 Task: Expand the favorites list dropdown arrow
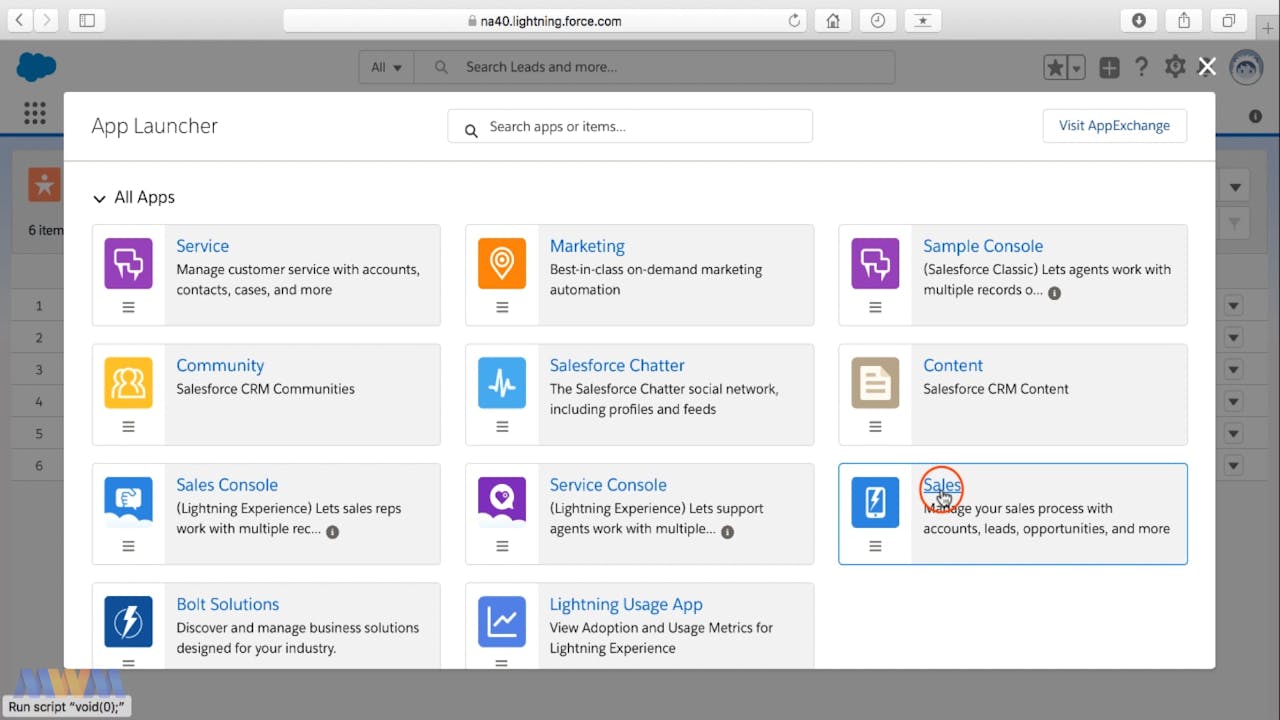pos(1077,68)
